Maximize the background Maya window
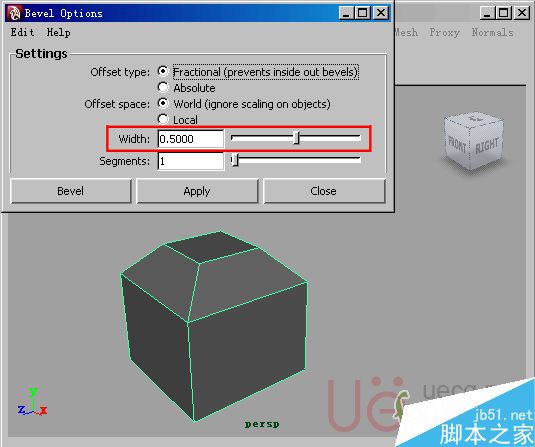The height and width of the screenshot is (447, 535). 504,13
